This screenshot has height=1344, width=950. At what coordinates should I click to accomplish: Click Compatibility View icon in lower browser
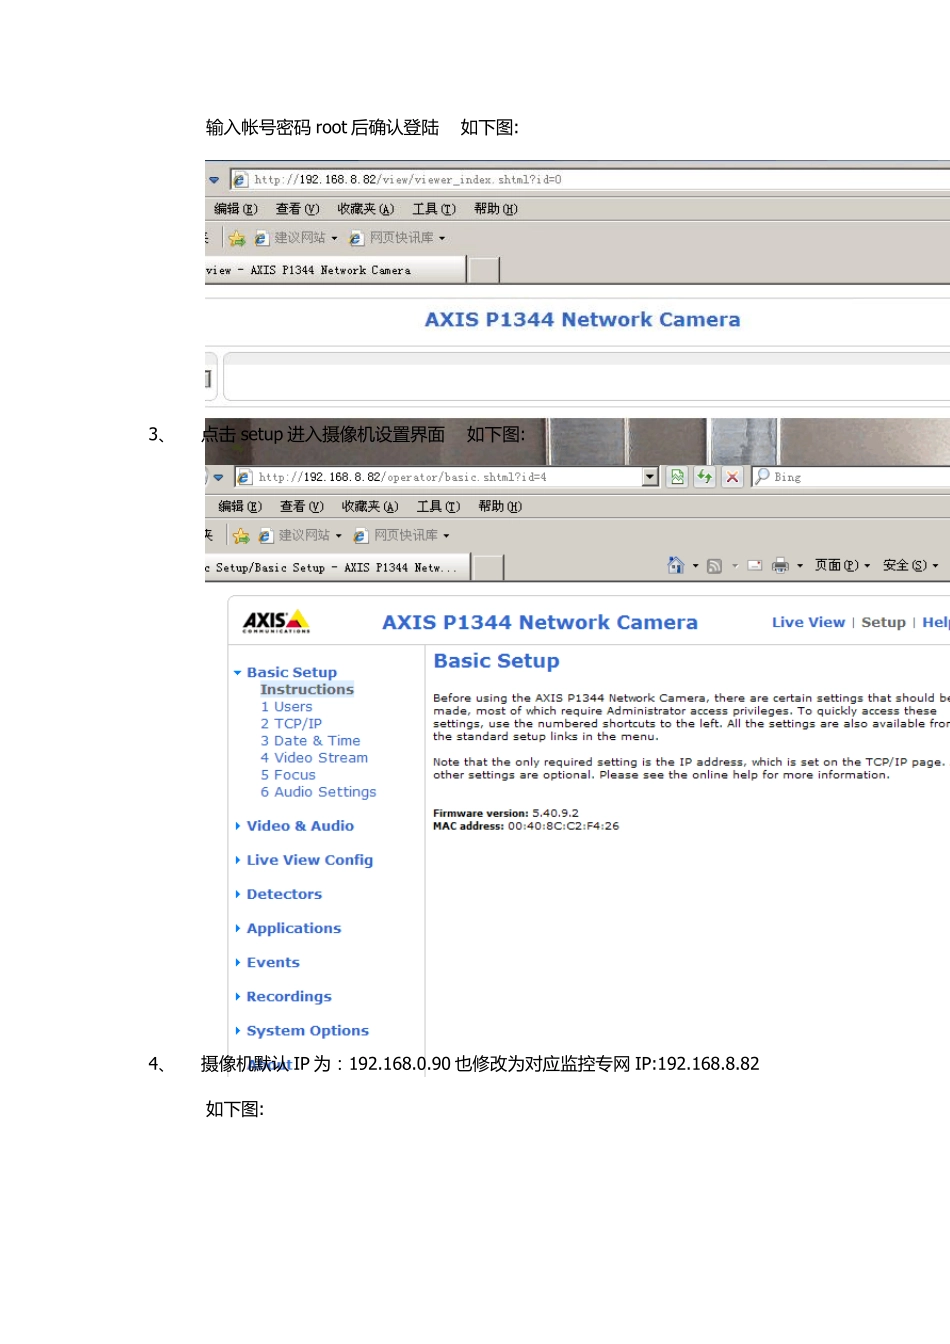(678, 477)
